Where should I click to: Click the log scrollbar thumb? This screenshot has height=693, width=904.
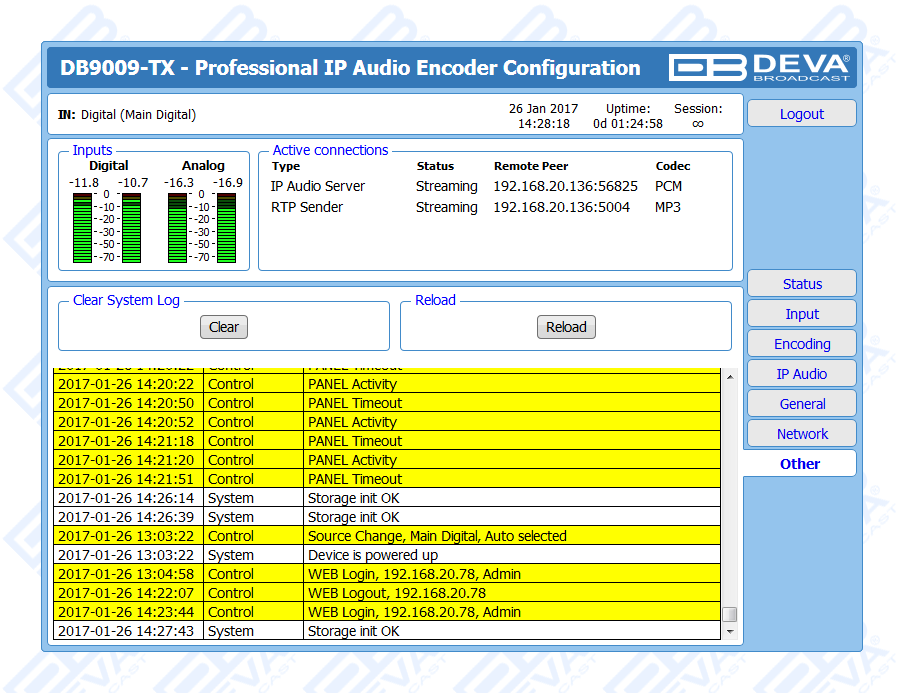point(730,614)
